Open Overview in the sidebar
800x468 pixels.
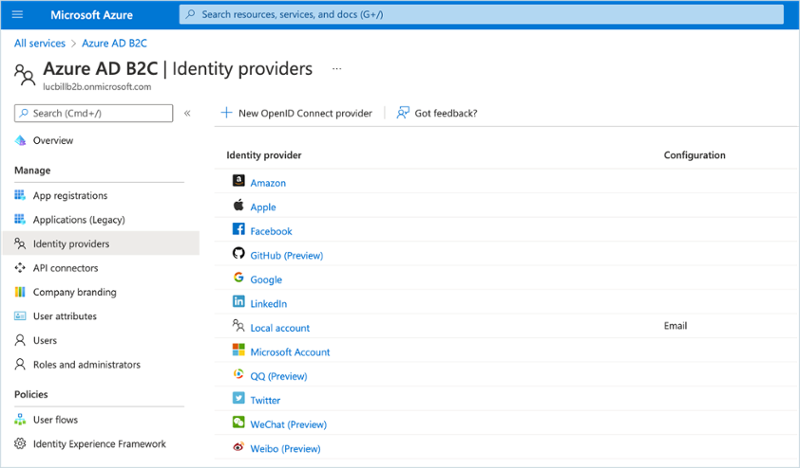pyautogui.click(x=53, y=140)
